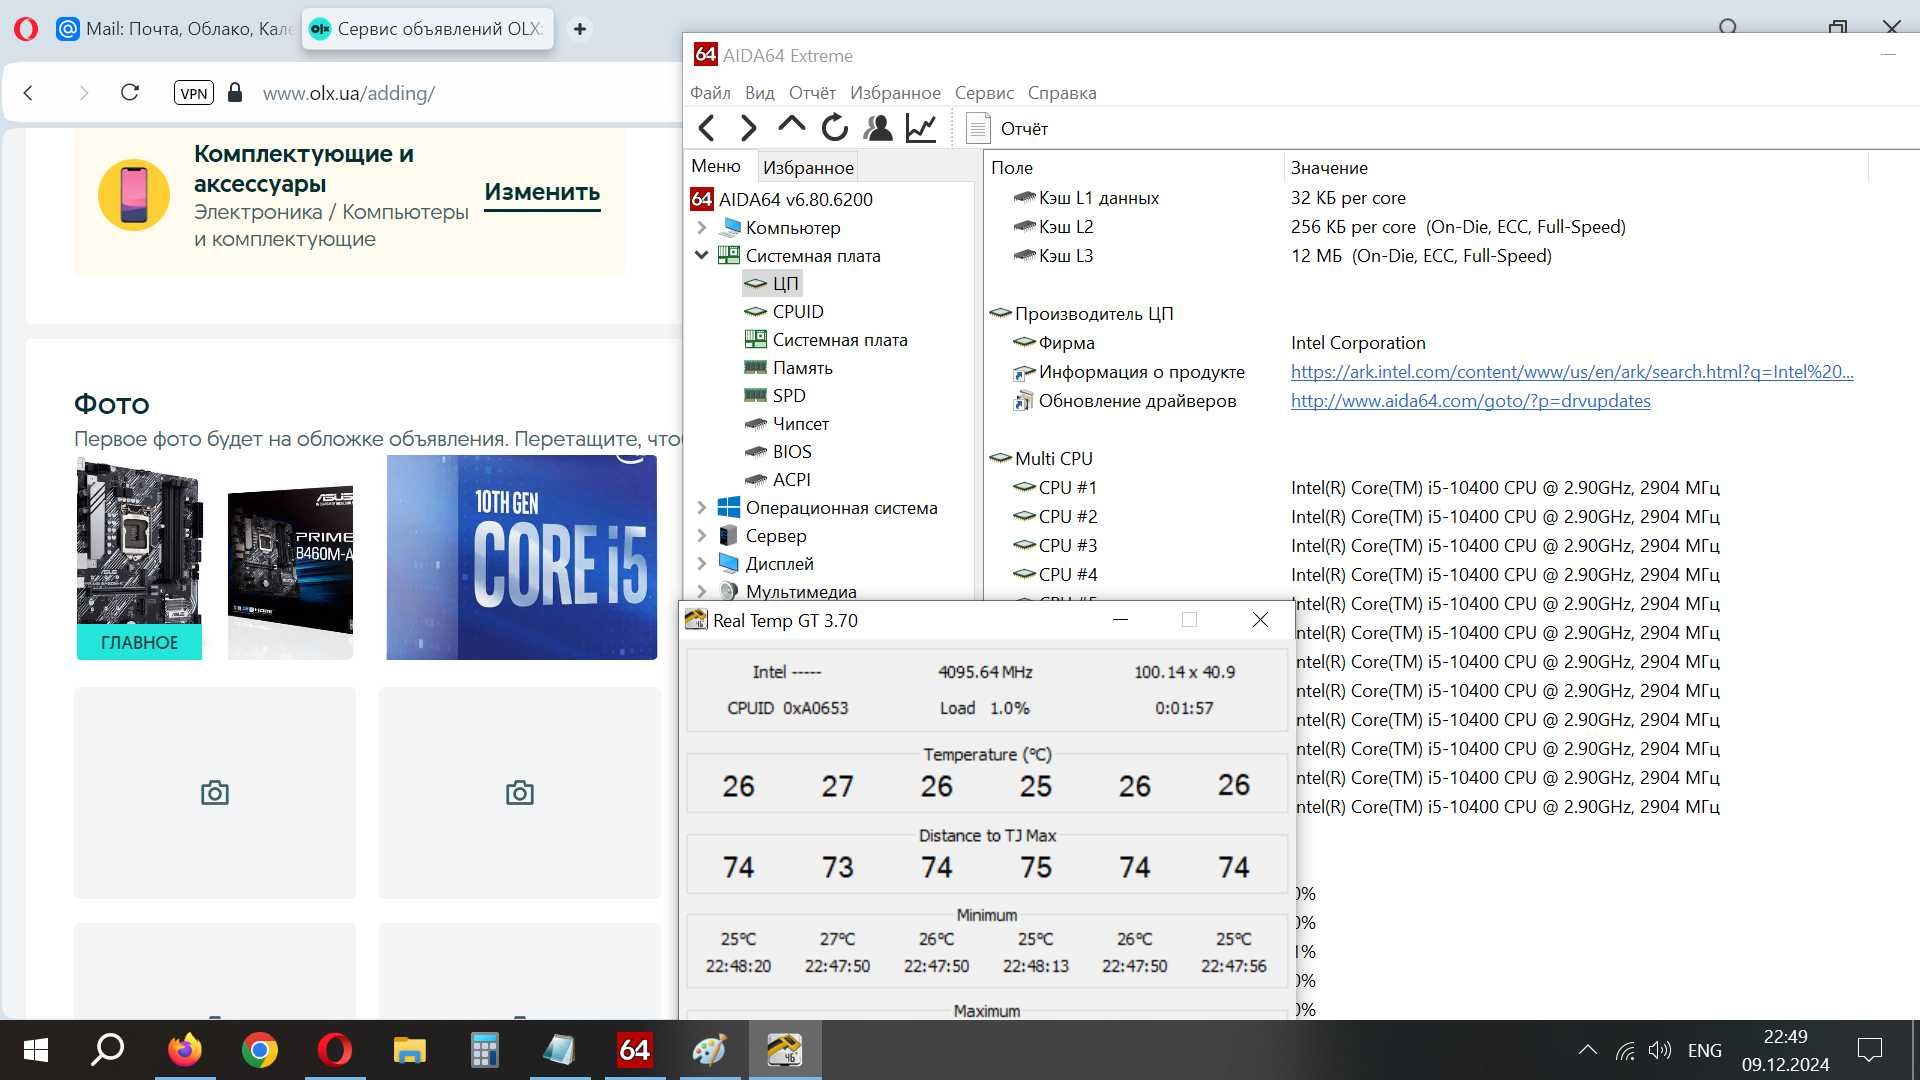The height and width of the screenshot is (1080, 1920).
Task: Switch to the Избранное tab in side panel
Action: (808, 167)
